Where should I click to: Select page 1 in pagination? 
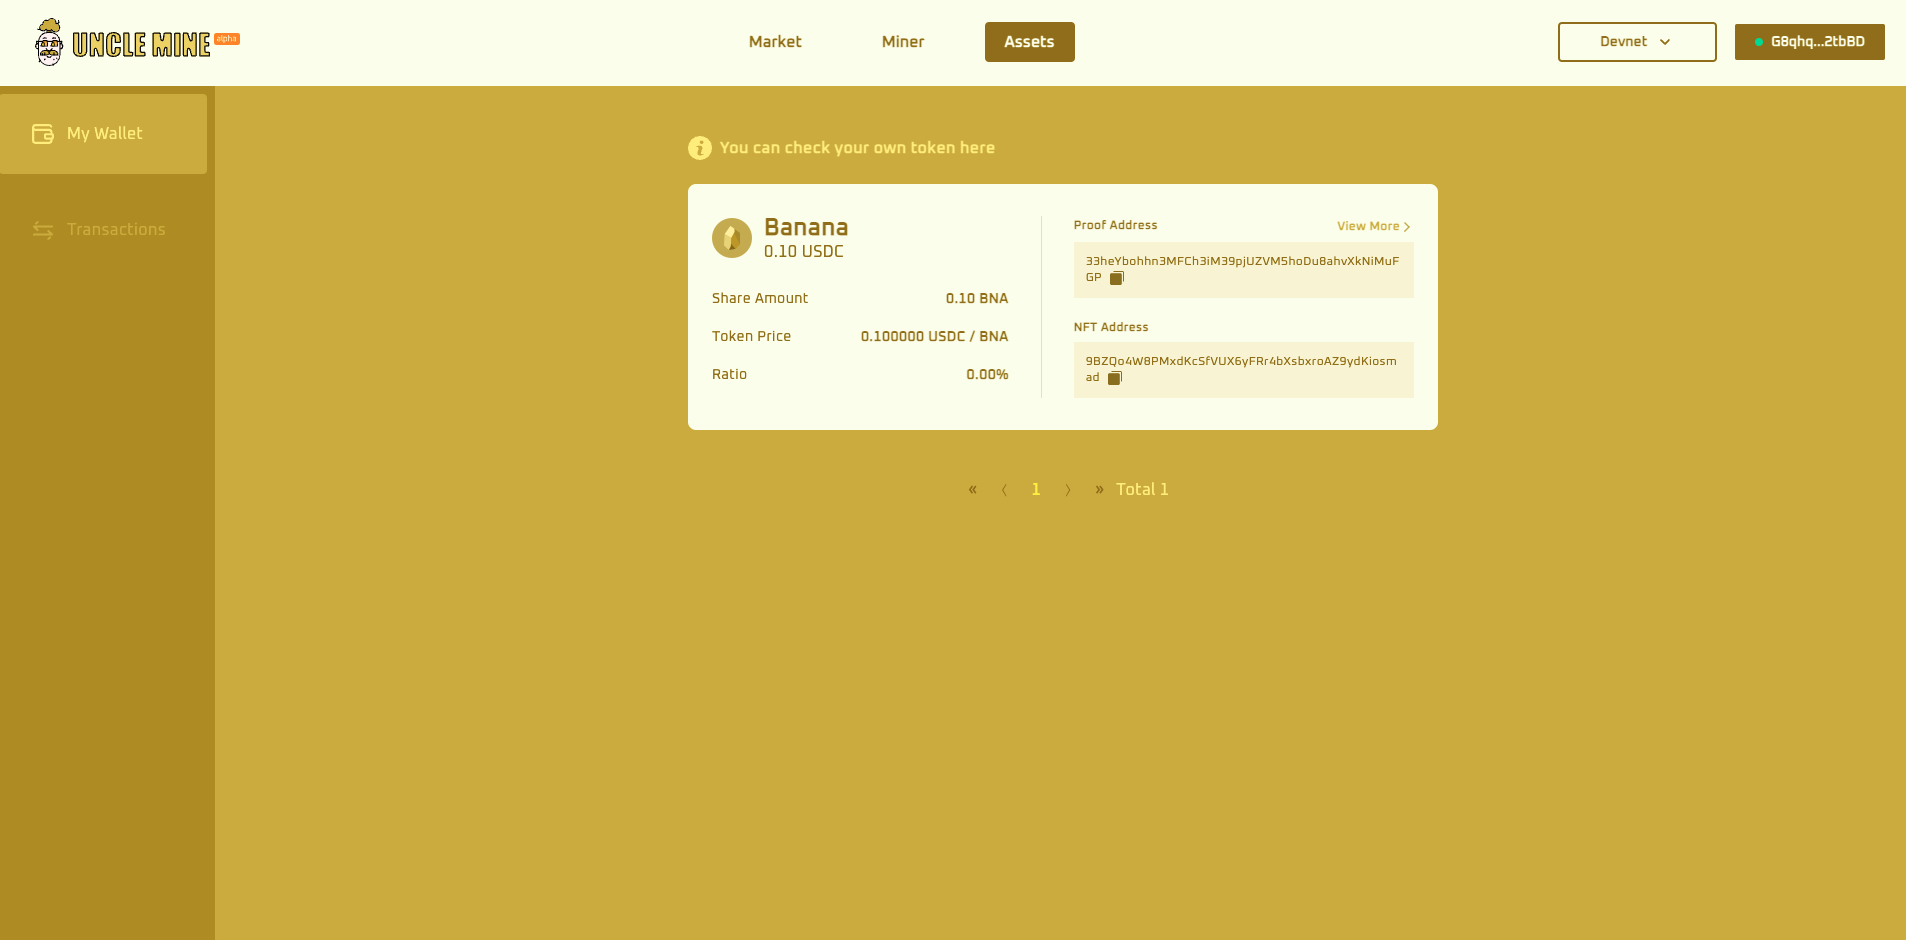click(x=1036, y=489)
